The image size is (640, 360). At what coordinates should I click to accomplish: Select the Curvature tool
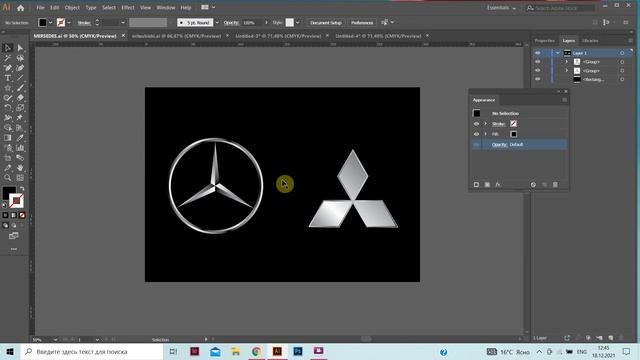point(20,68)
